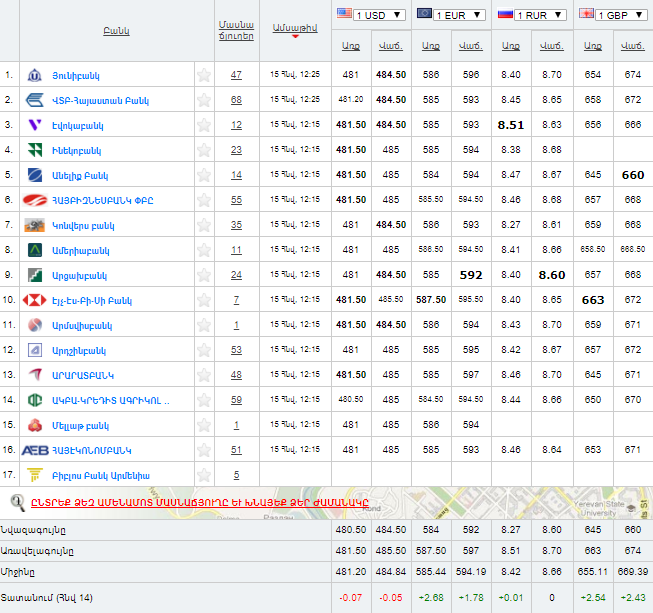Open the 1 RUR currency dropdown

tap(540, 15)
